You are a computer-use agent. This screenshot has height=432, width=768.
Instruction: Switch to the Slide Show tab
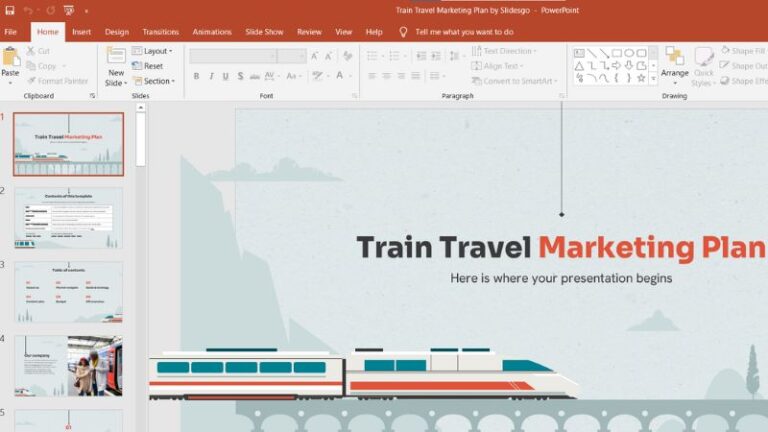[x=264, y=32]
